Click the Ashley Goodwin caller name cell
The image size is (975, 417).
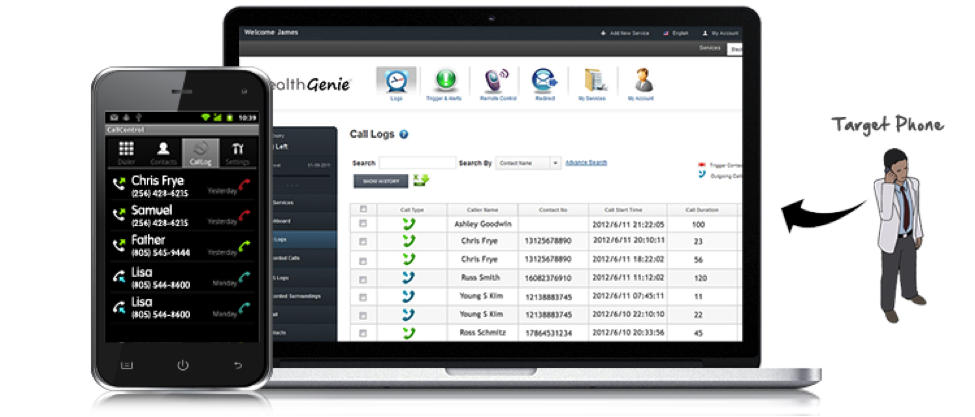[x=483, y=224]
